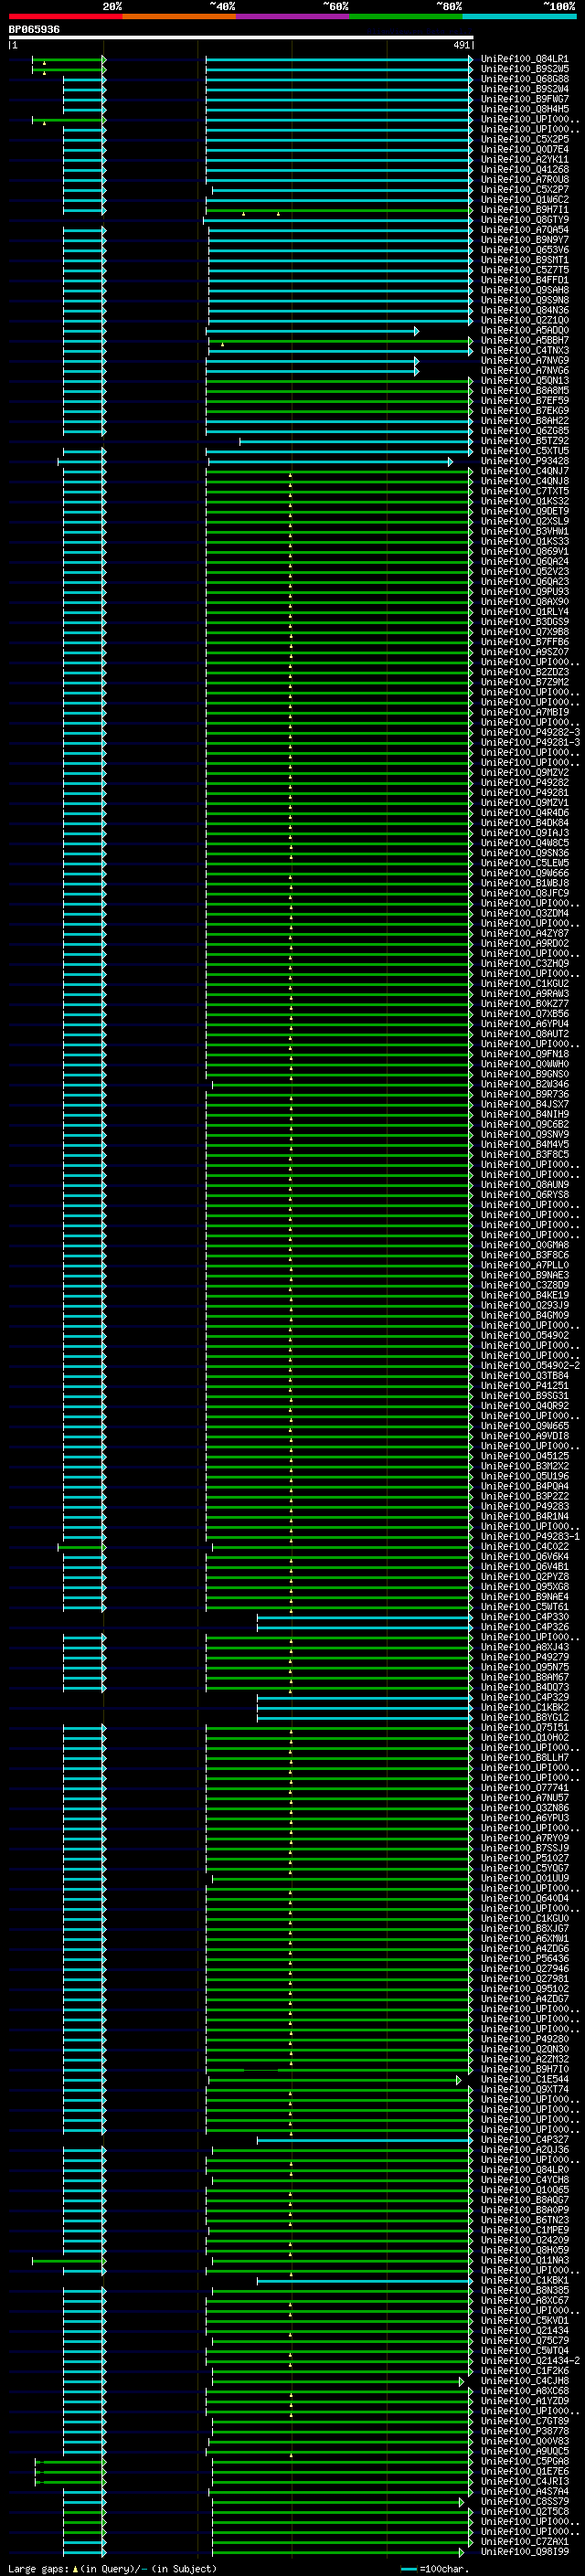Image resolution: width=585 pixels, height=2576 pixels.
Task: Select label UniRef100_Q21434-2
Action: pos(529,2361)
